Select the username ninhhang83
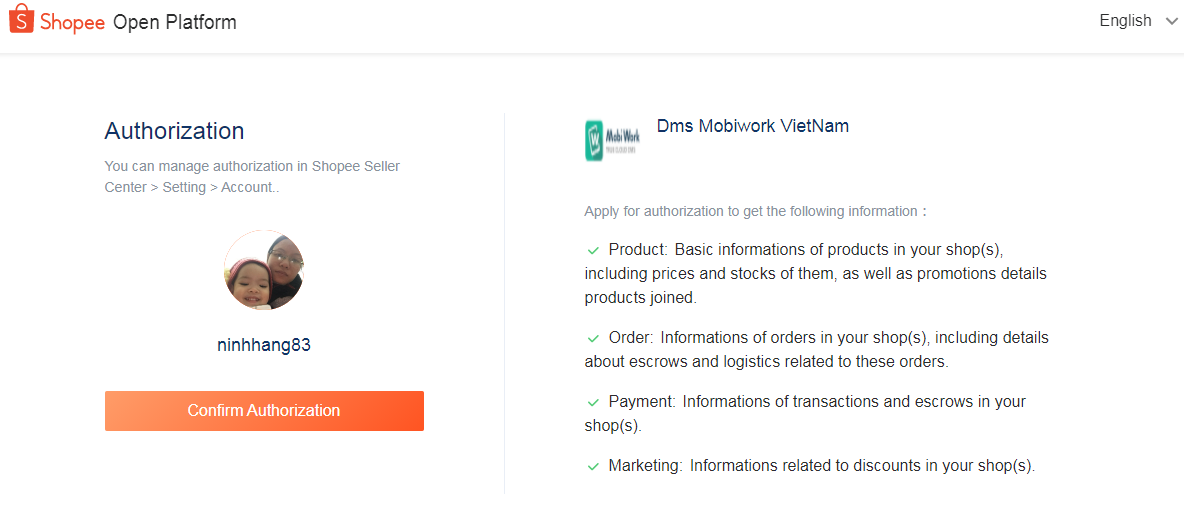 [264, 345]
